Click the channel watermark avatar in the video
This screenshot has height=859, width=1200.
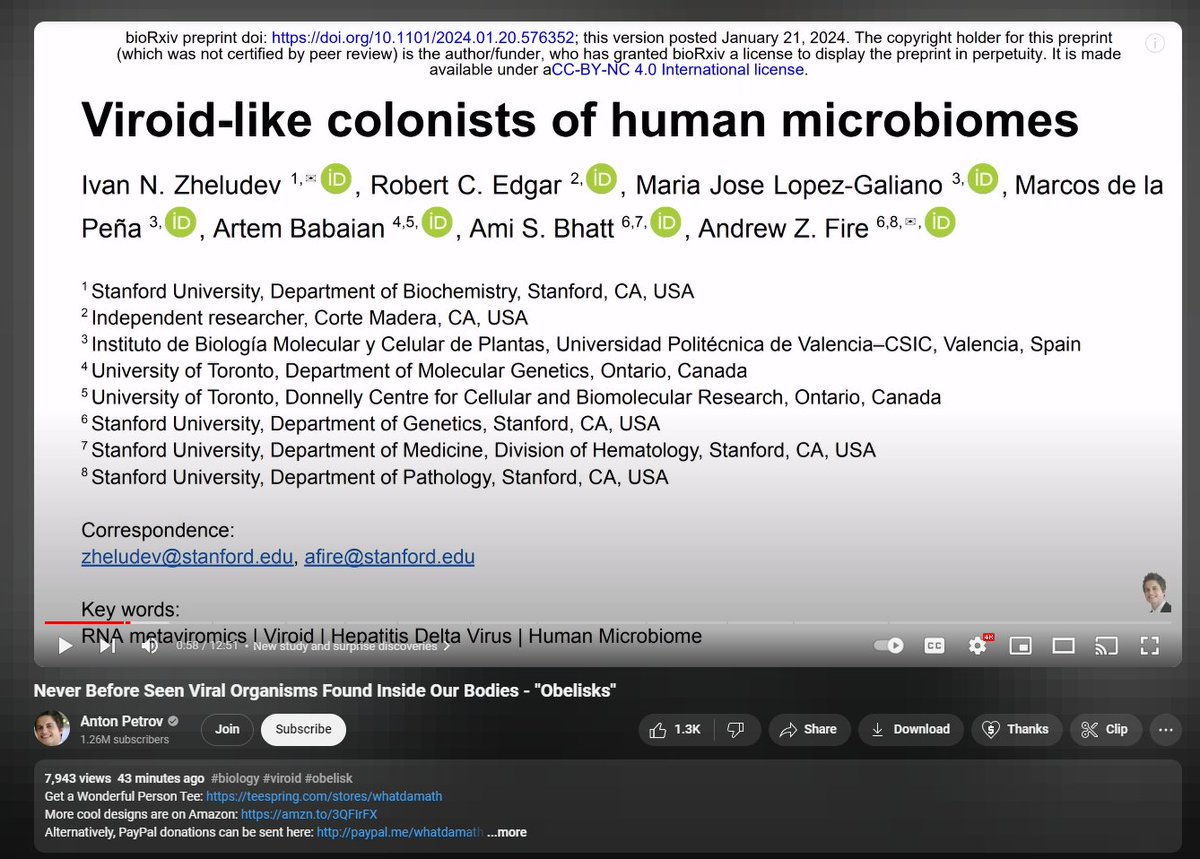coord(1155,593)
